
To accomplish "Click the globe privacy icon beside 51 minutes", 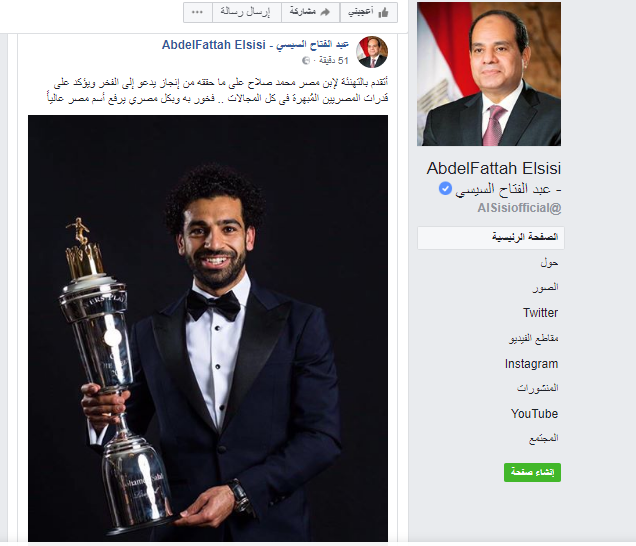I will point(306,60).
